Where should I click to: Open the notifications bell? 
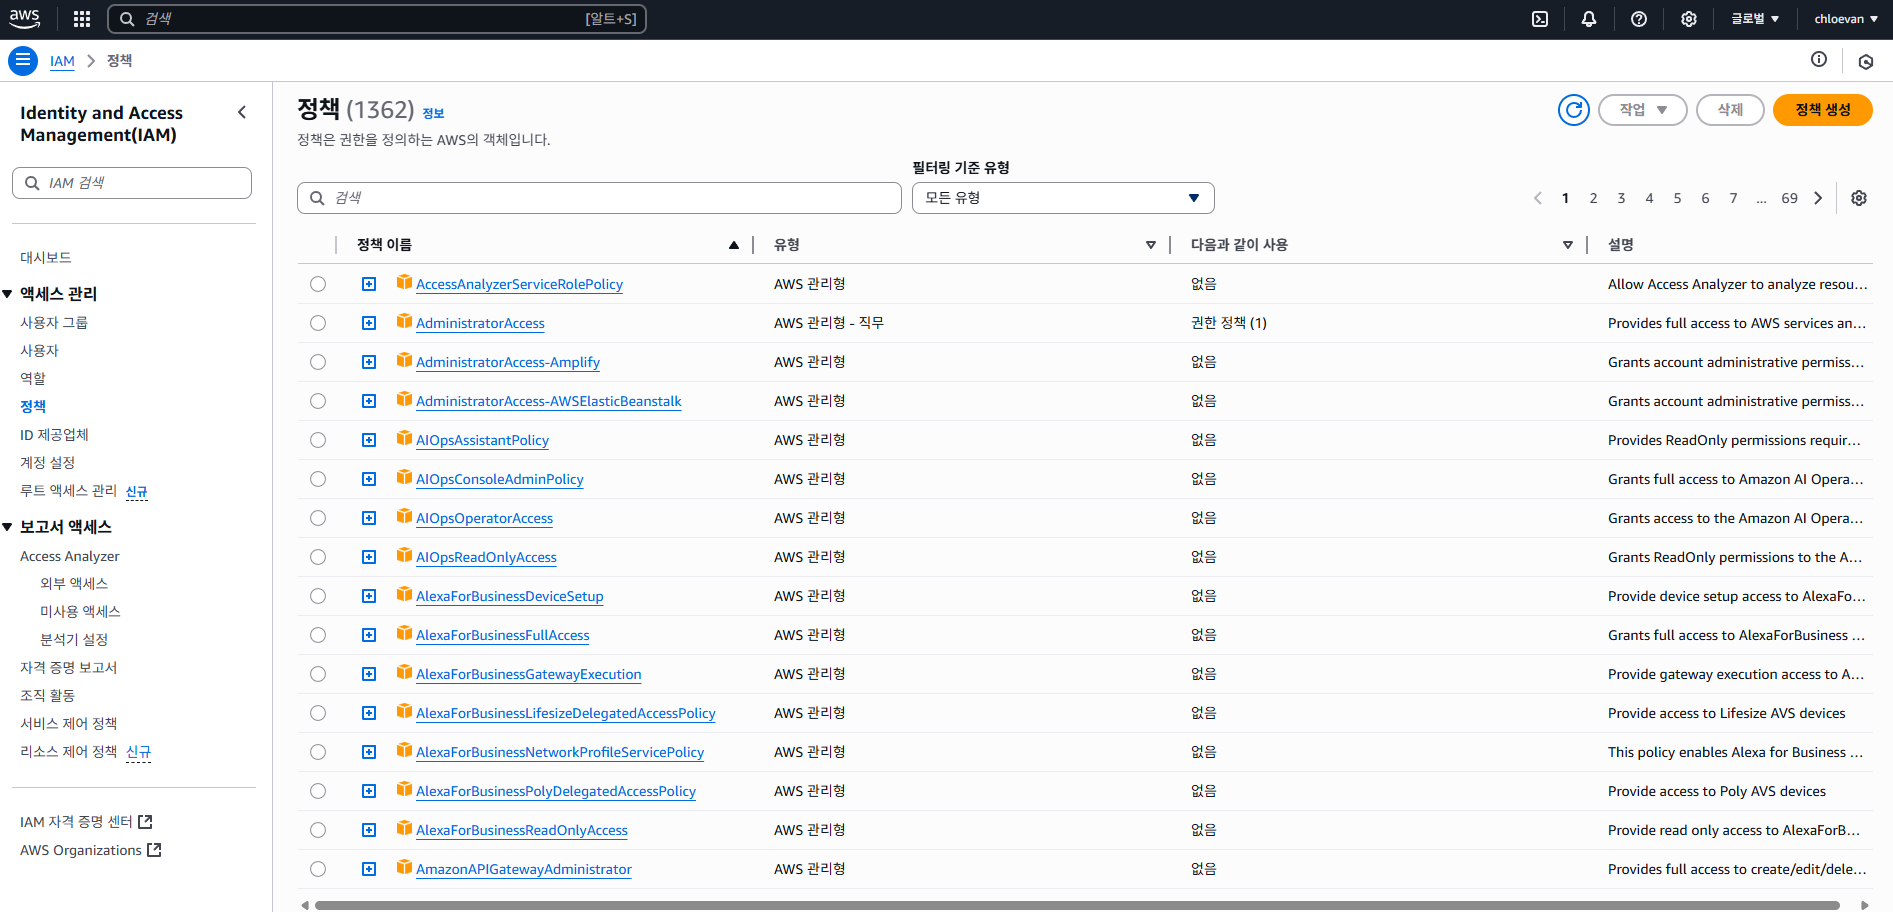(x=1589, y=19)
